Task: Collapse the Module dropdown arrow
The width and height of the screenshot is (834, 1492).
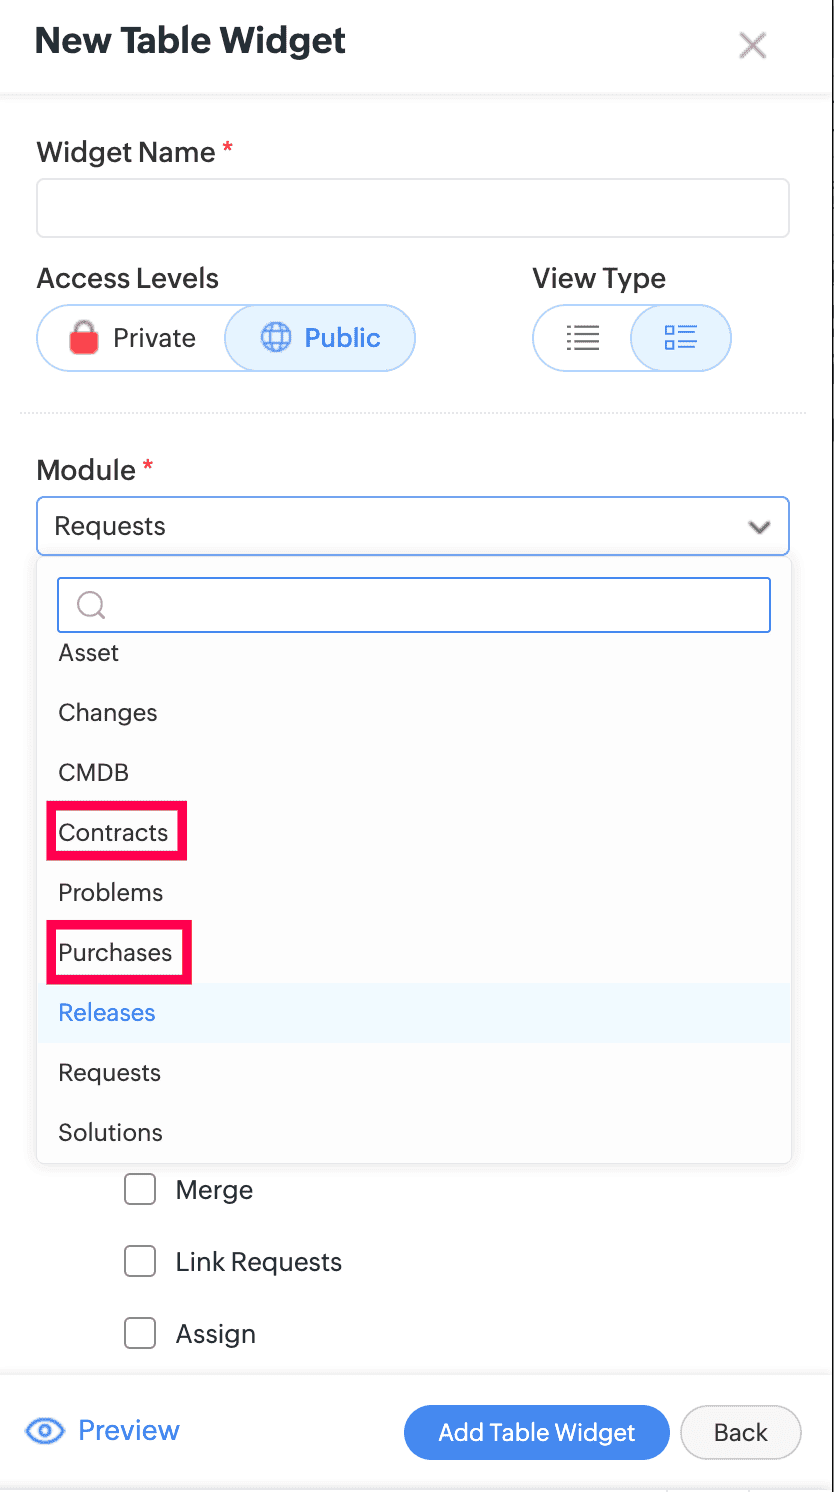Action: (759, 527)
